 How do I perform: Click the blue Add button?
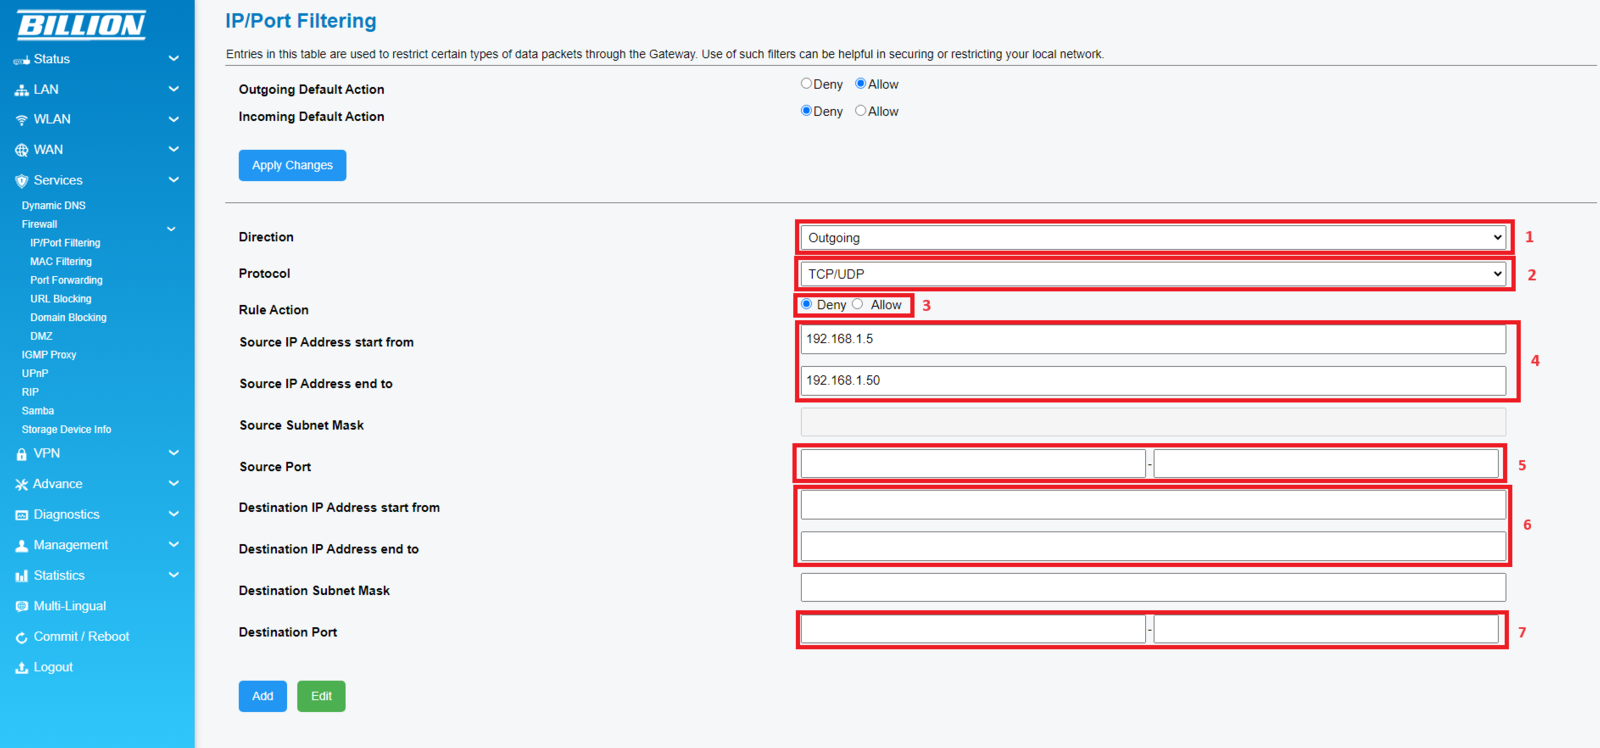pos(262,696)
